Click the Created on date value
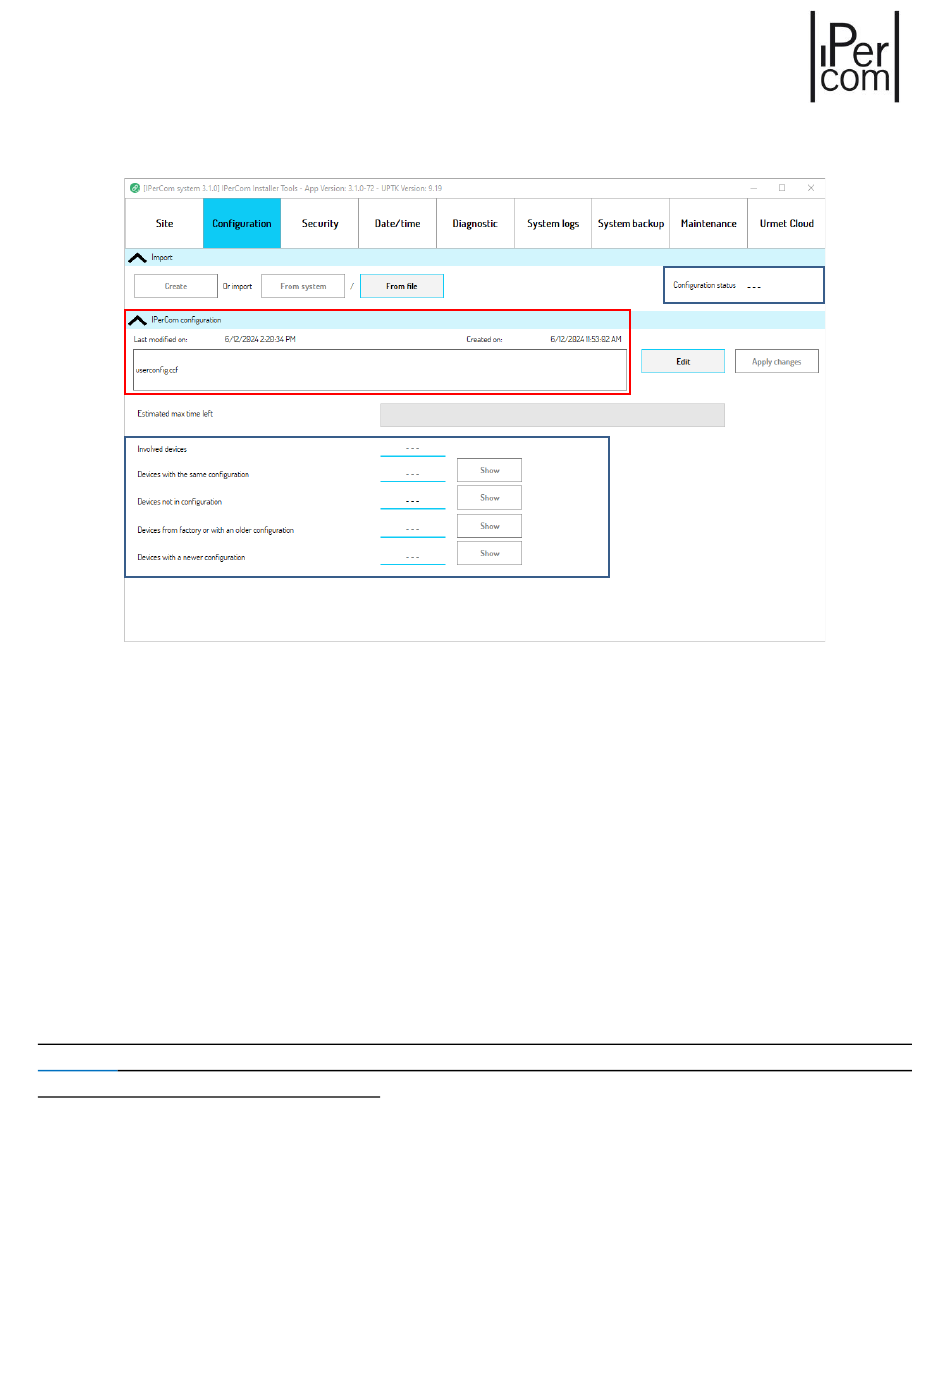Screen dimensions: 950x1397 (x=586, y=339)
